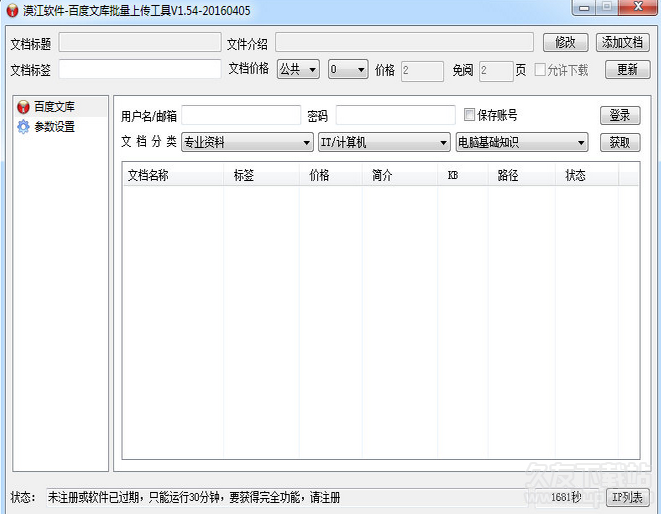This screenshot has height=514, width=661.
Task: Click the app logo in title bar
Action: pos(12,10)
